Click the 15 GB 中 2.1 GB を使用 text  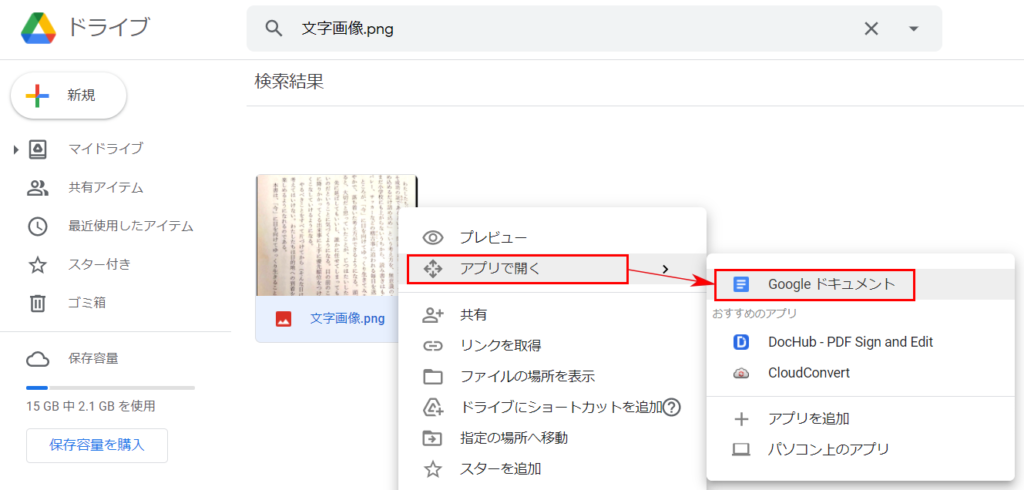(x=91, y=406)
